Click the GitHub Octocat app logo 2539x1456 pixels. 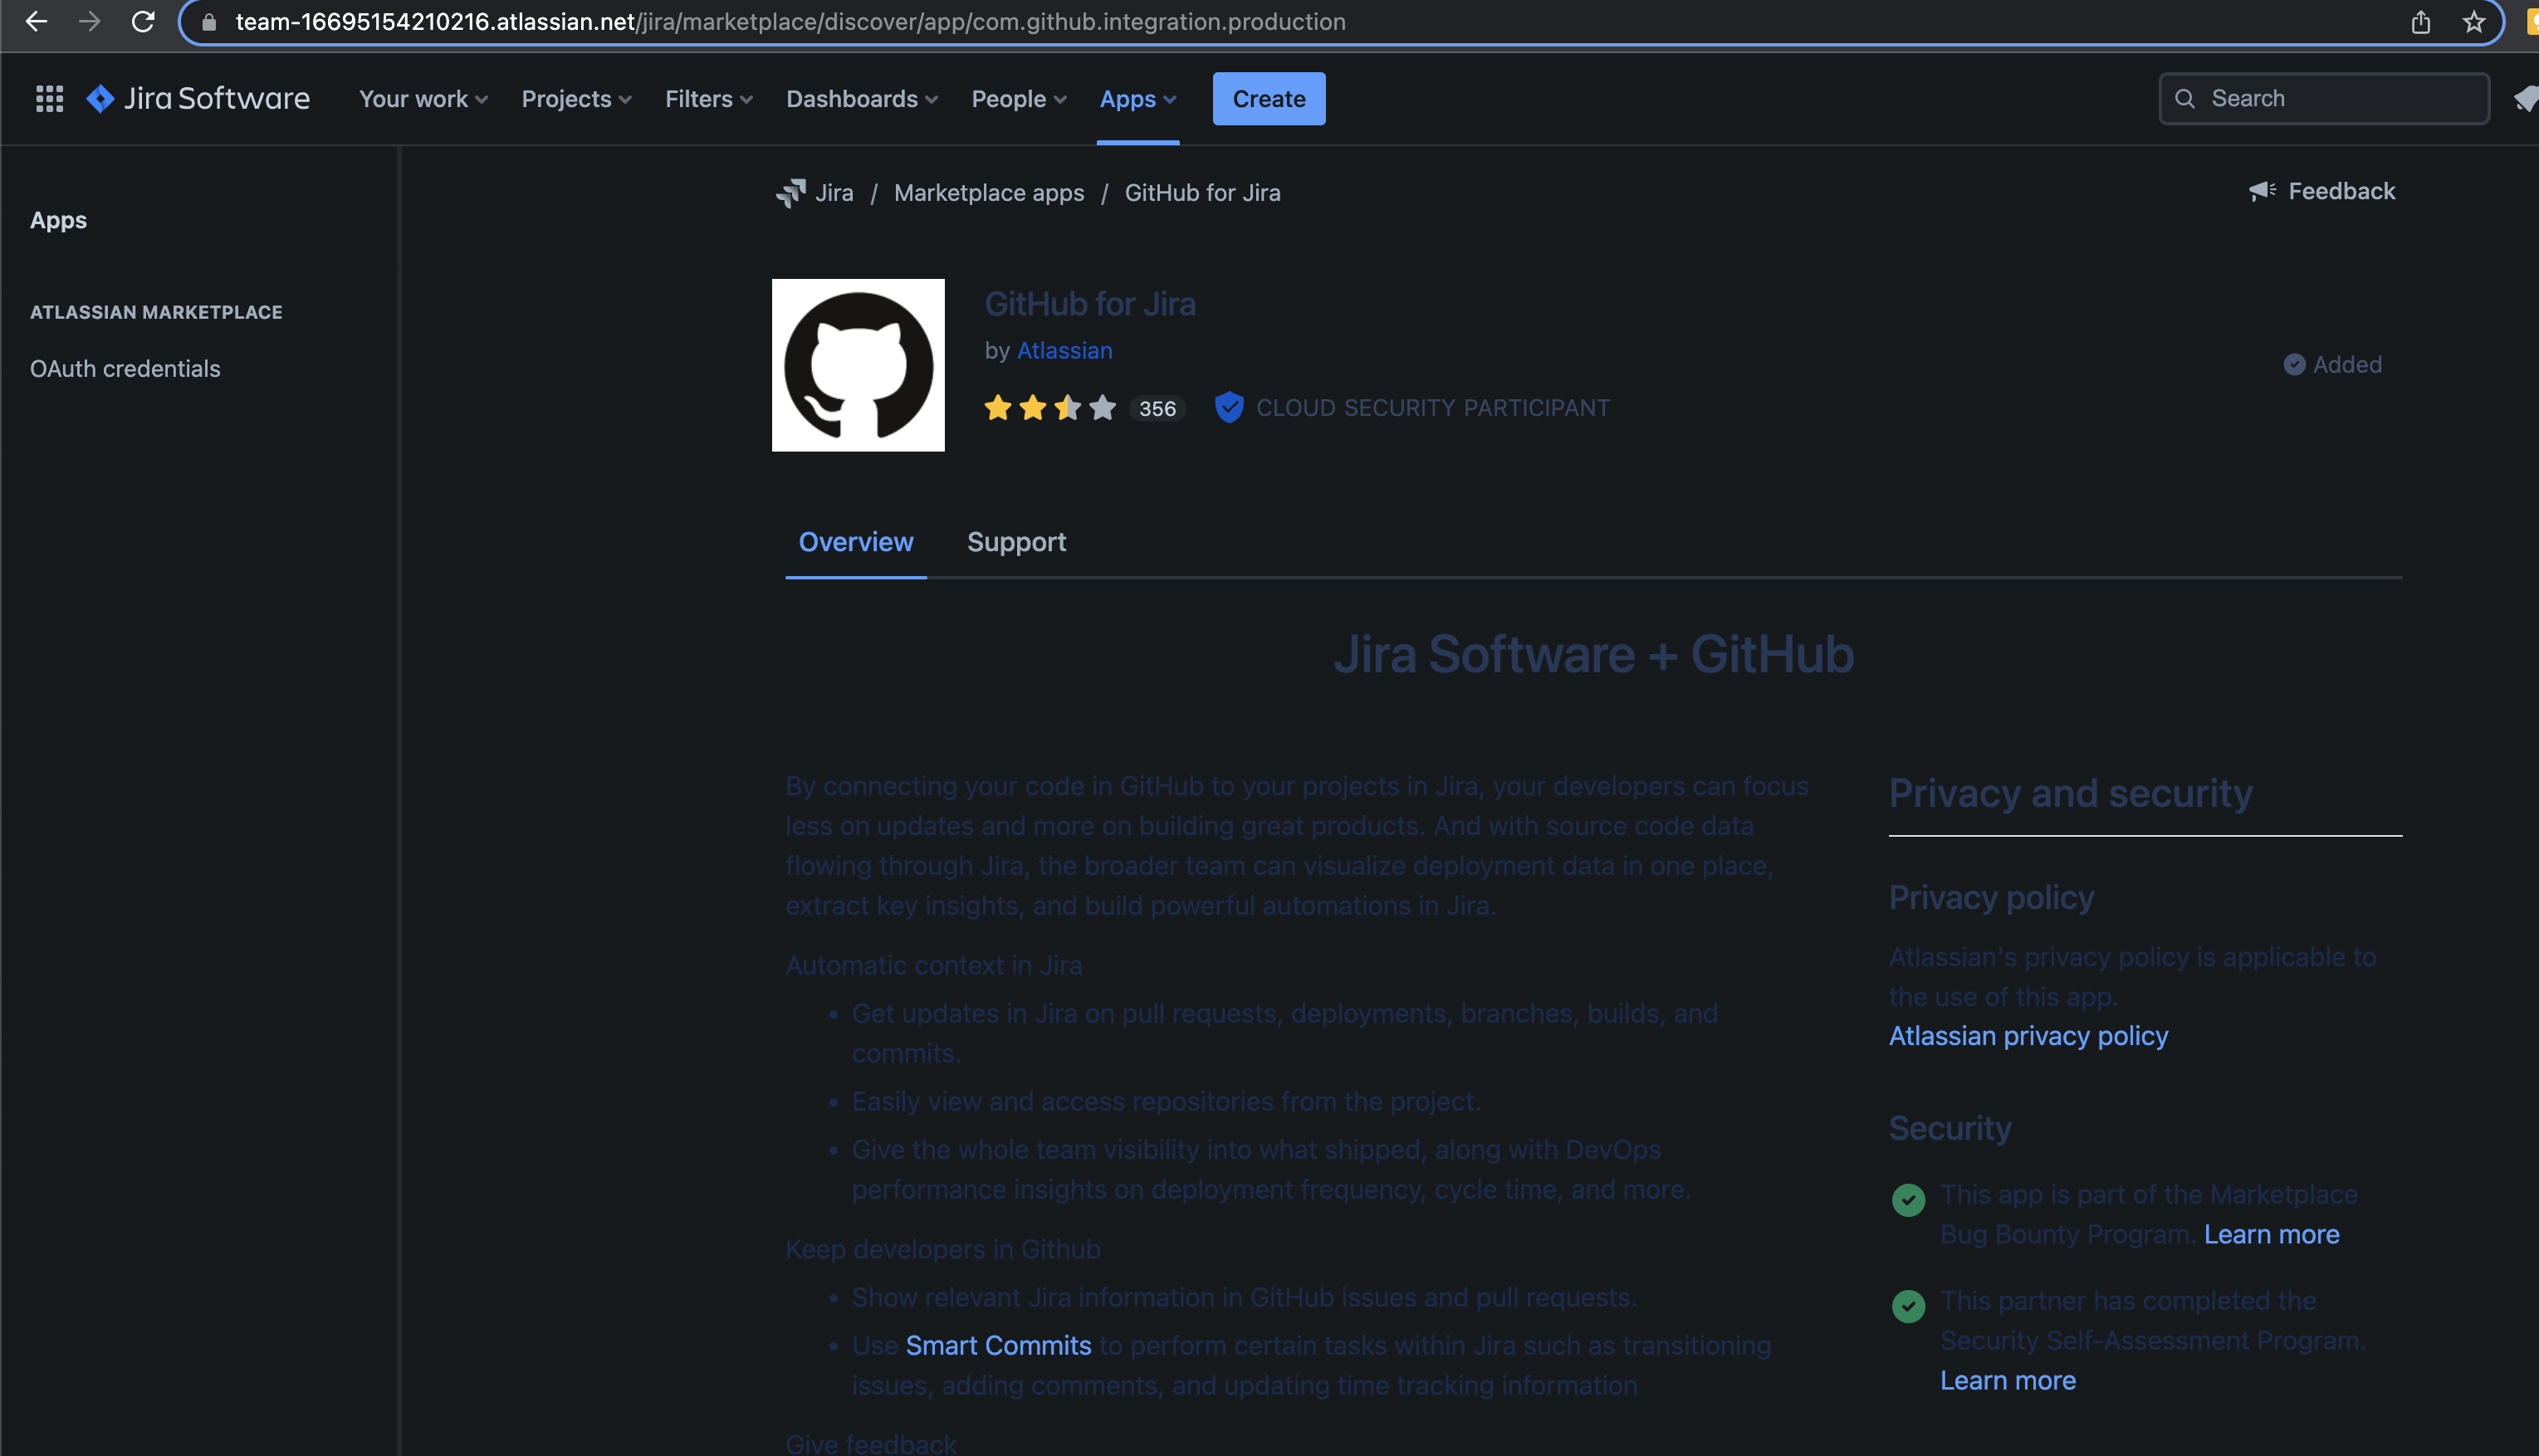pyautogui.click(x=857, y=364)
